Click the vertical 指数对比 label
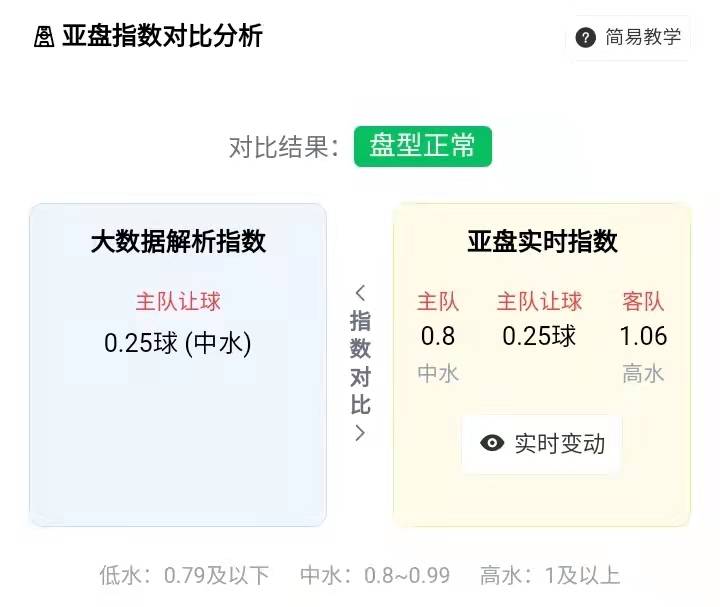Screen dimensions: 720x607 pos(360,363)
